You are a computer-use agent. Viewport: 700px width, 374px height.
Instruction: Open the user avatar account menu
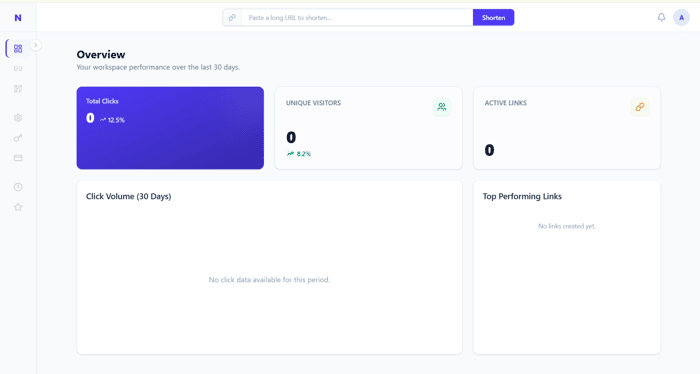pyautogui.click(x=681, y=17)
